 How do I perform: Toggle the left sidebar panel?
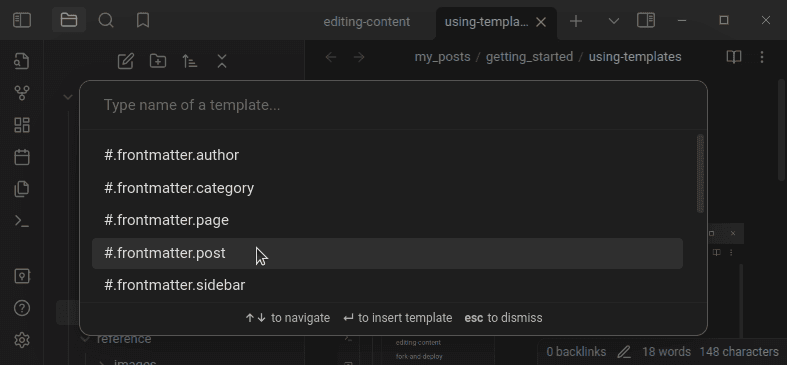click(22, 20)
